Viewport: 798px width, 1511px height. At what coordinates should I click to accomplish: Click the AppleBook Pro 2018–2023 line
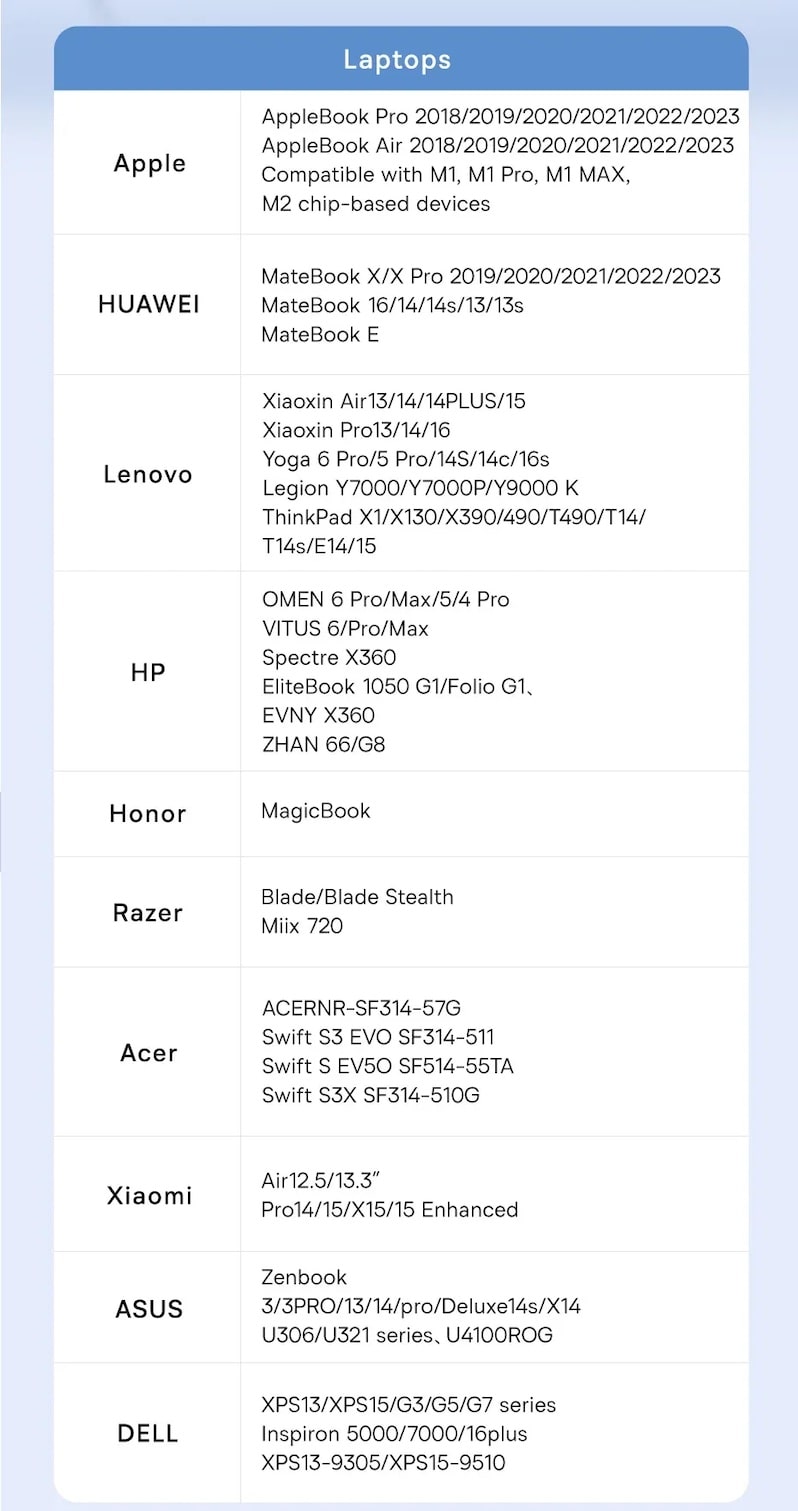tap(500, 116)
